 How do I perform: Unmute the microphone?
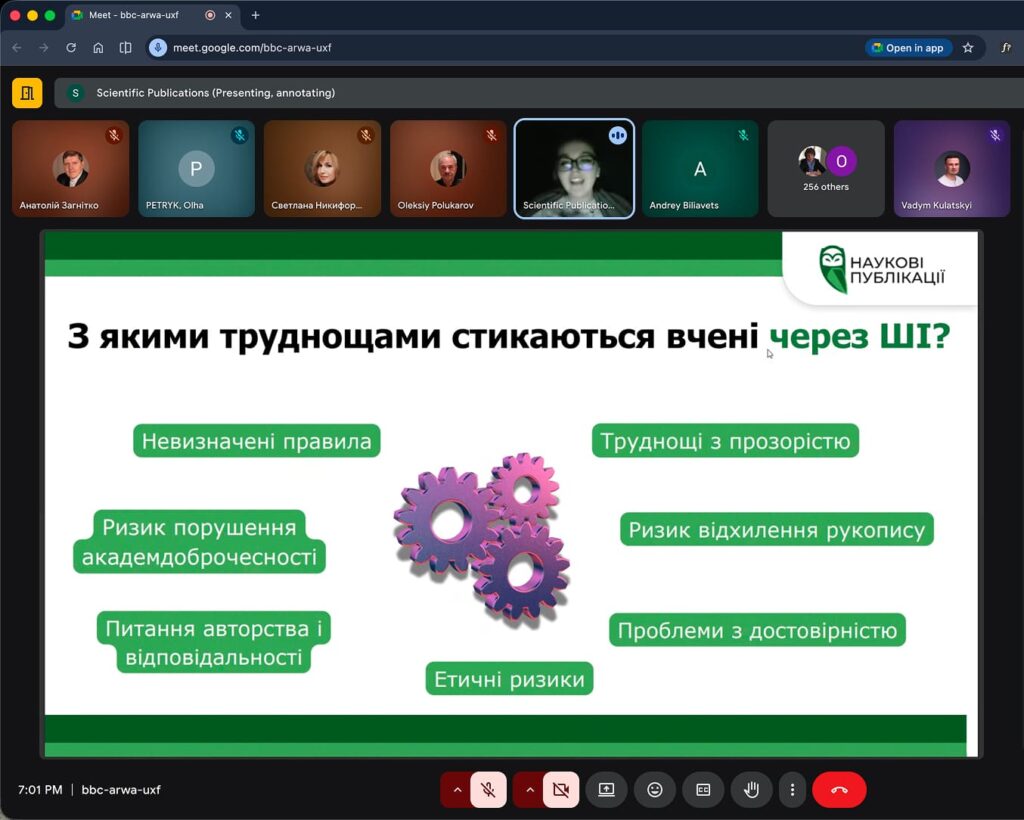coord(488,790)
